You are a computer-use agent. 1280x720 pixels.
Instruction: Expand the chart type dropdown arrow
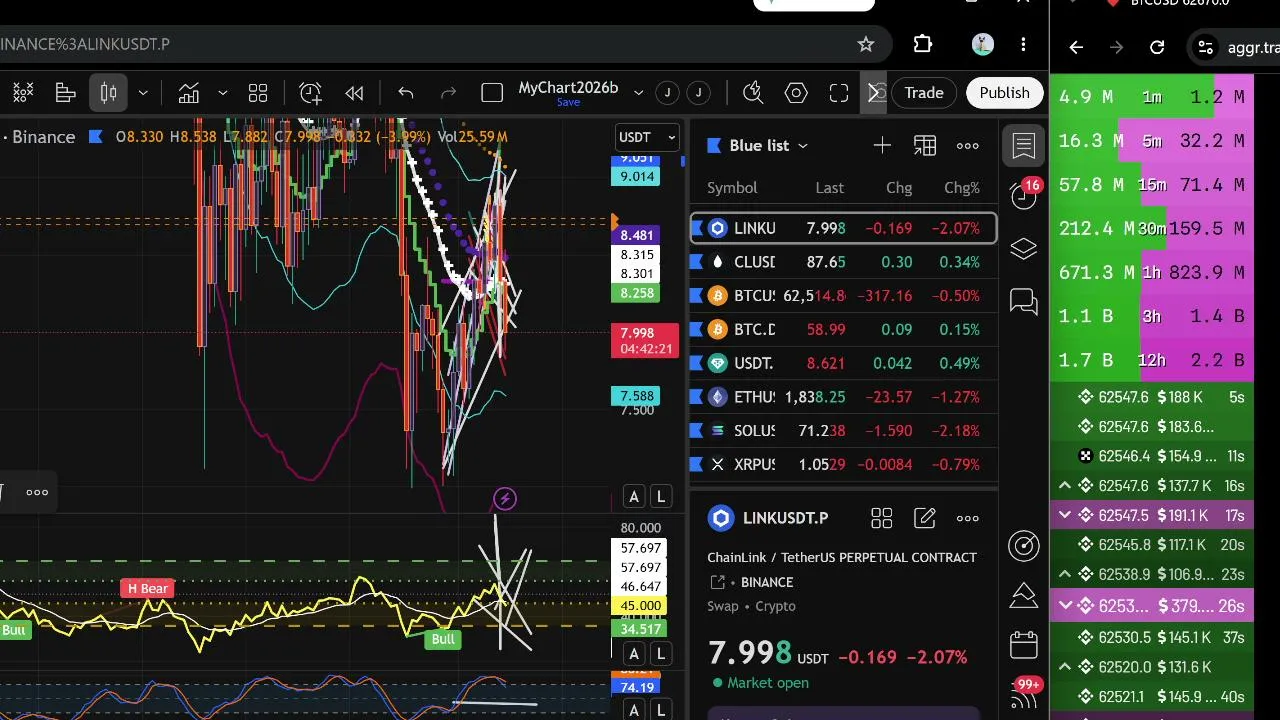click(x=143, y=93)
